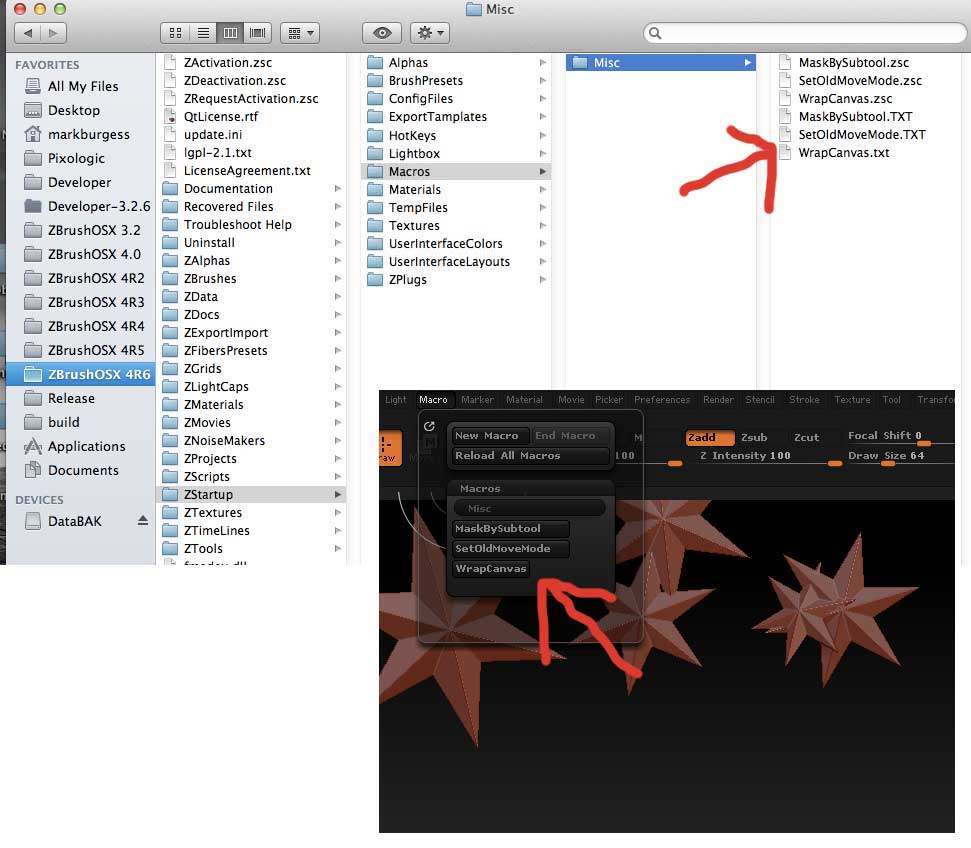The image size is (971, 848).
Task: Open the ZBrush Macro menu
Action: pyautogui.click(x=433, y=400)
